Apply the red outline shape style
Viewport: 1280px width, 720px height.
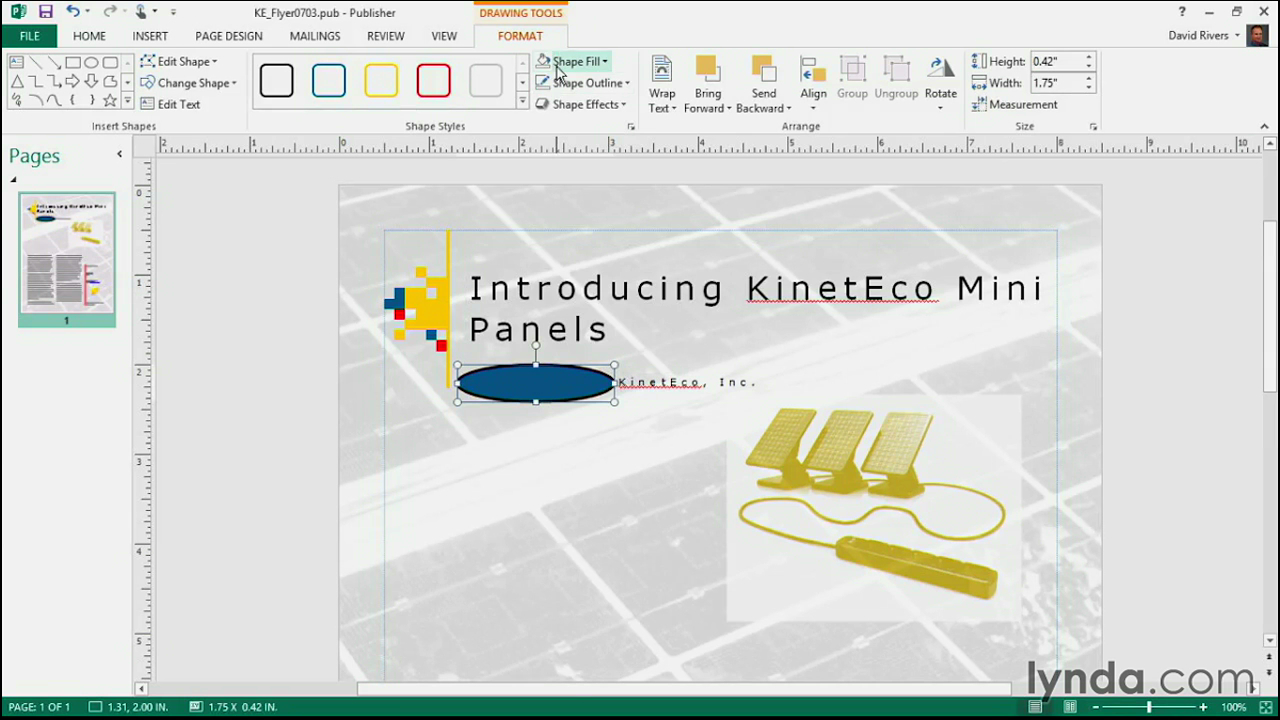pyautogui.click(x=433, y=81)
